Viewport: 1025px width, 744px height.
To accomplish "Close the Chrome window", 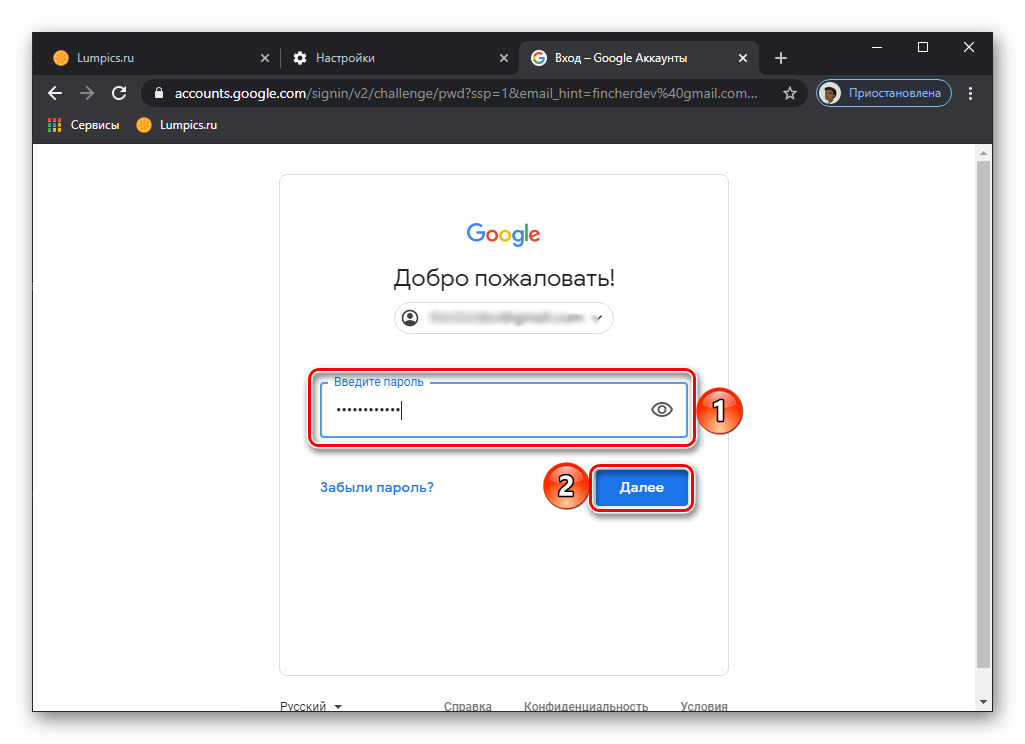I will pos(969,47).
